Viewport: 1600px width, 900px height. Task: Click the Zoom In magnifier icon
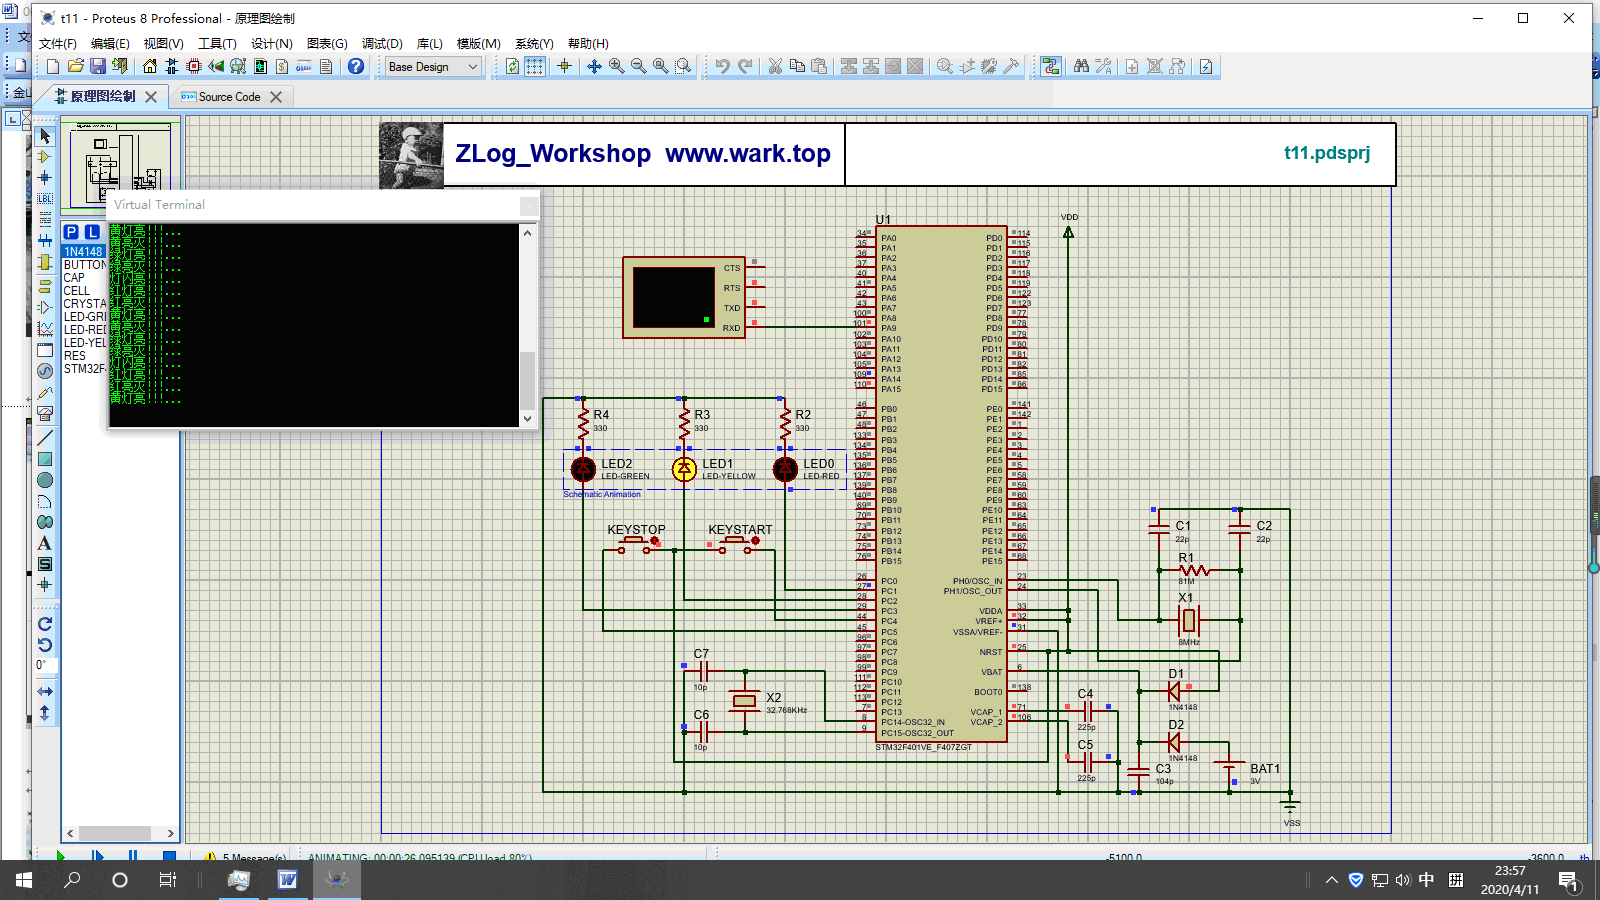(616, 66)
